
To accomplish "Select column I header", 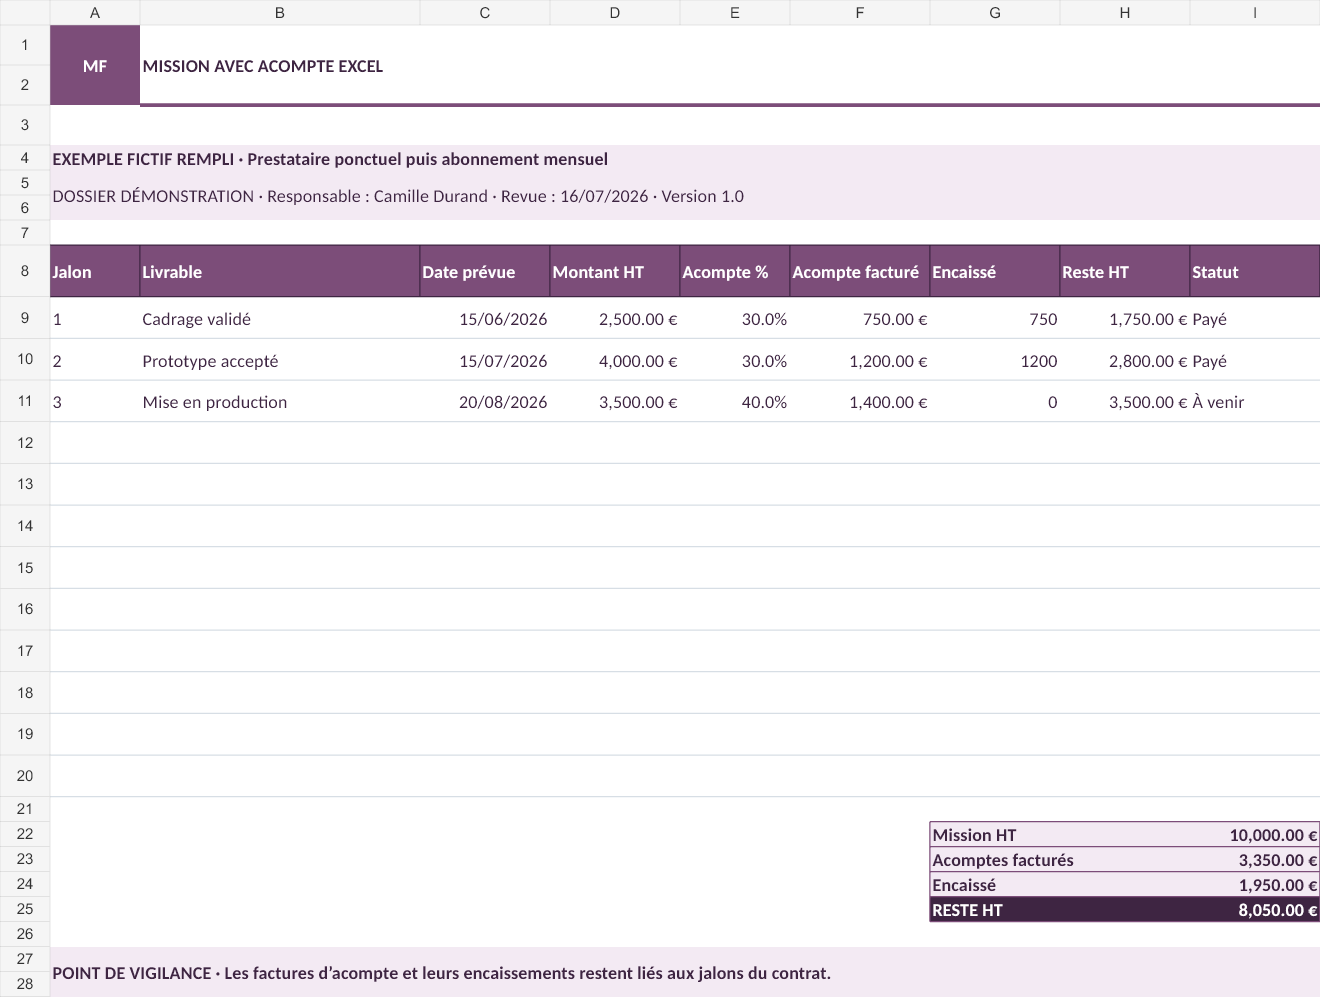I will pyautogui.click(x=1255, y=13).
